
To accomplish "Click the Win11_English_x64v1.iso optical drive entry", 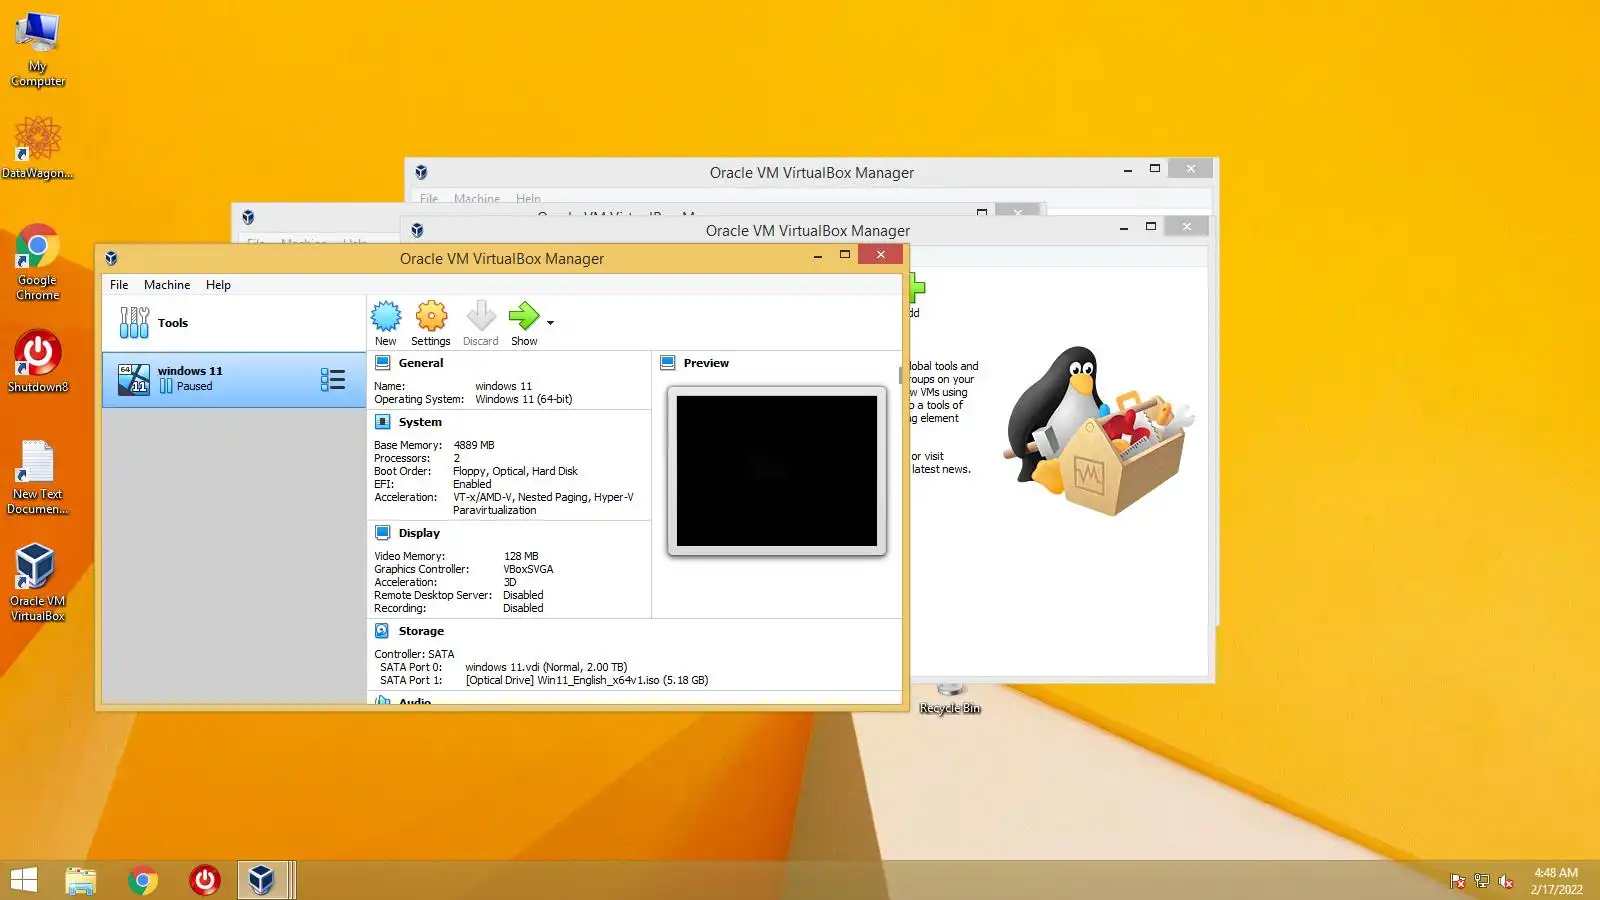I will [587, 680].
